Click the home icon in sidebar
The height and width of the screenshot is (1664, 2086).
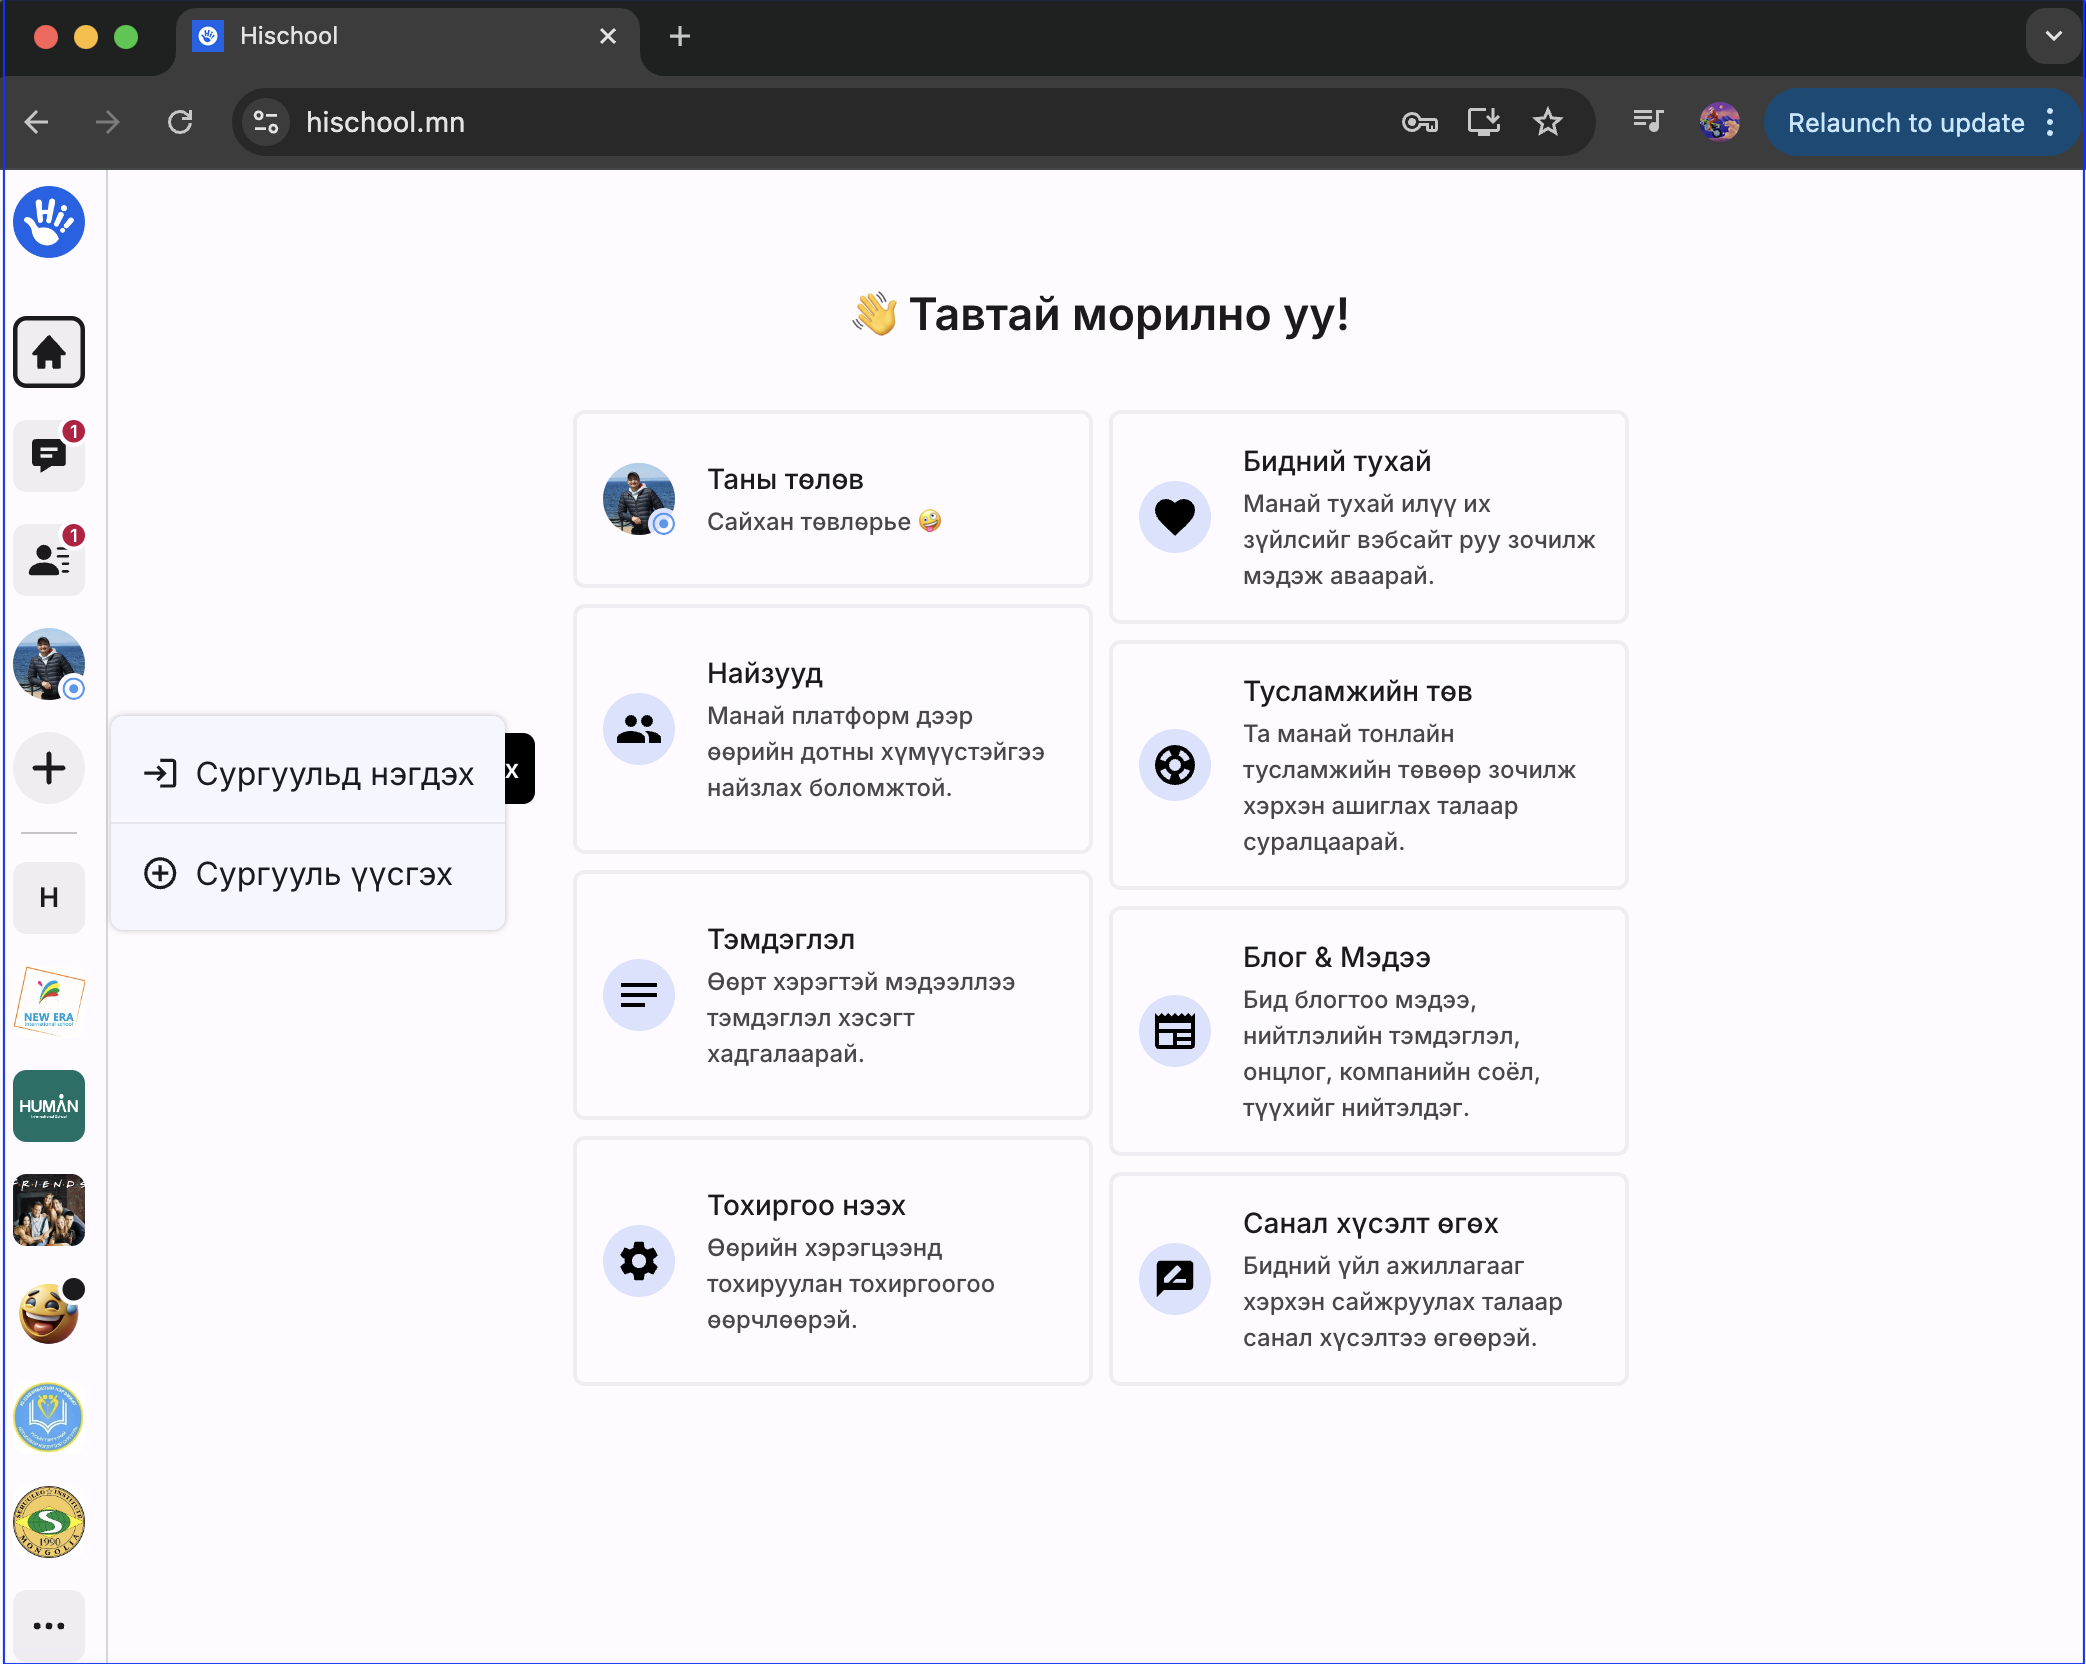49,352
